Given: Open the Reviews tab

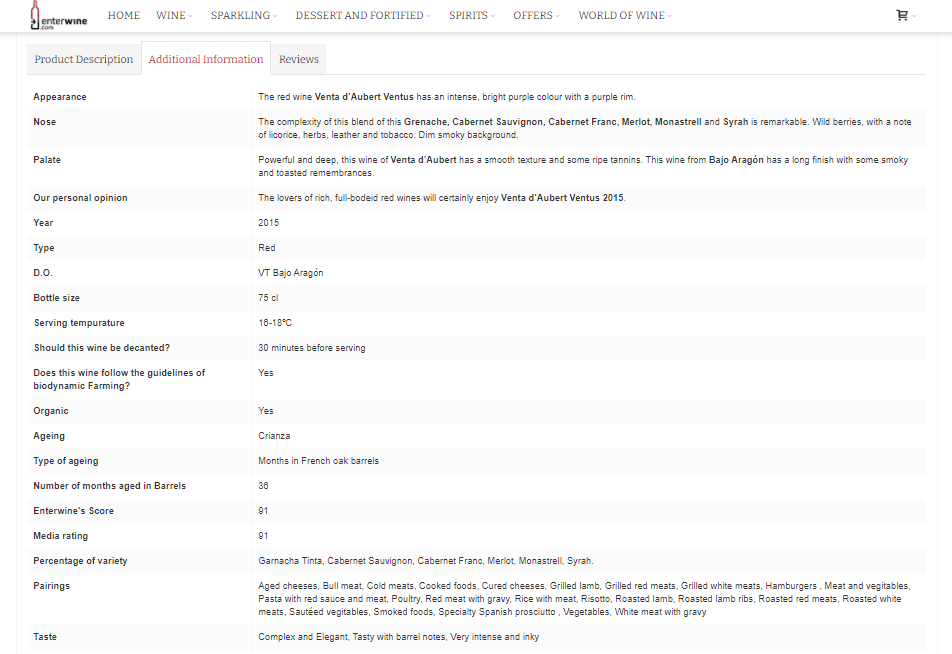Looking at the screenshot, I should [299, 59].
